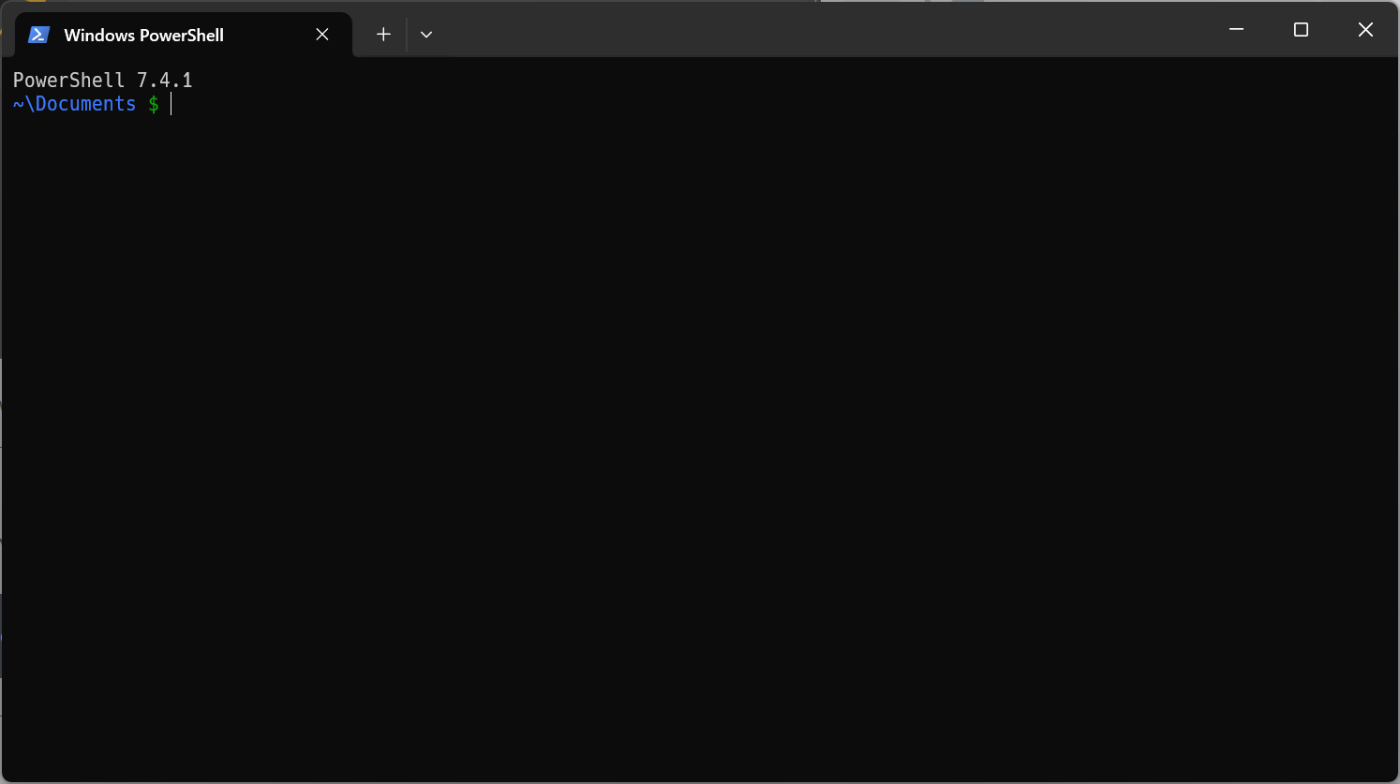Click the green '$' prompt symbol

point(153,104)
